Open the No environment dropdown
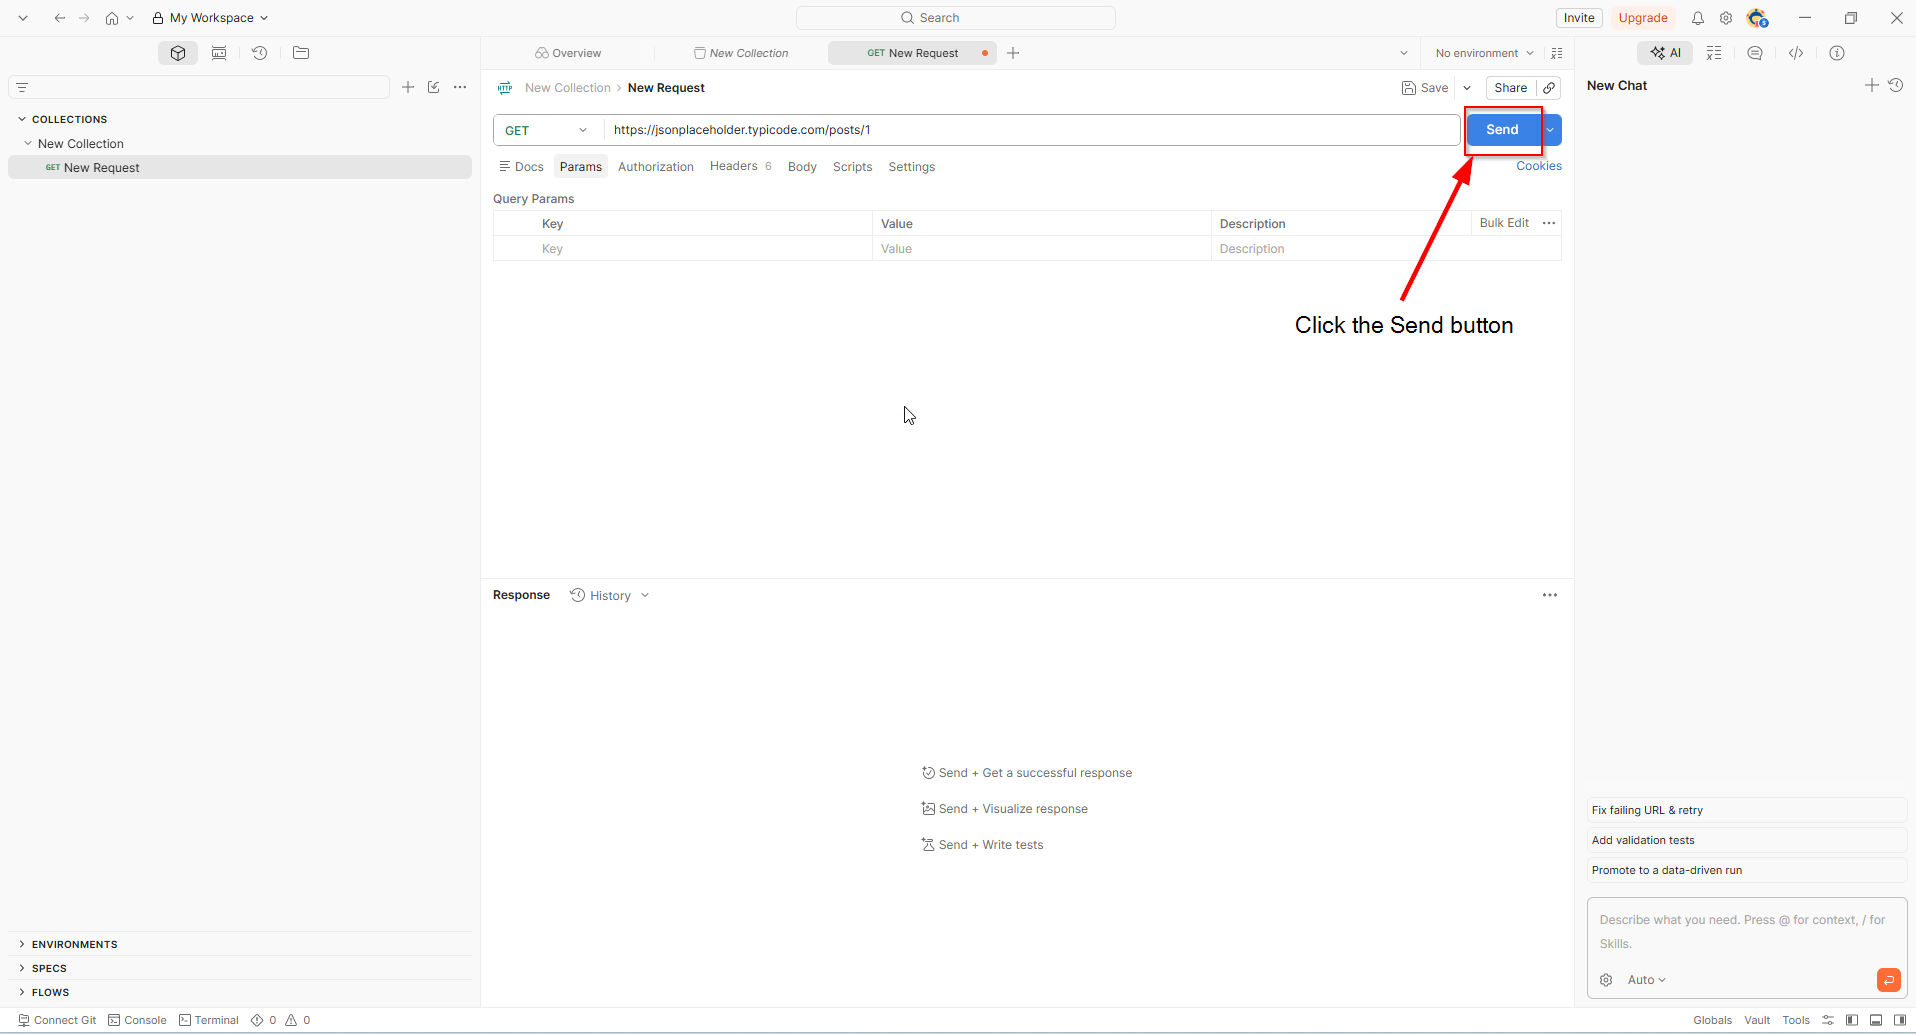 point(1484,53)
